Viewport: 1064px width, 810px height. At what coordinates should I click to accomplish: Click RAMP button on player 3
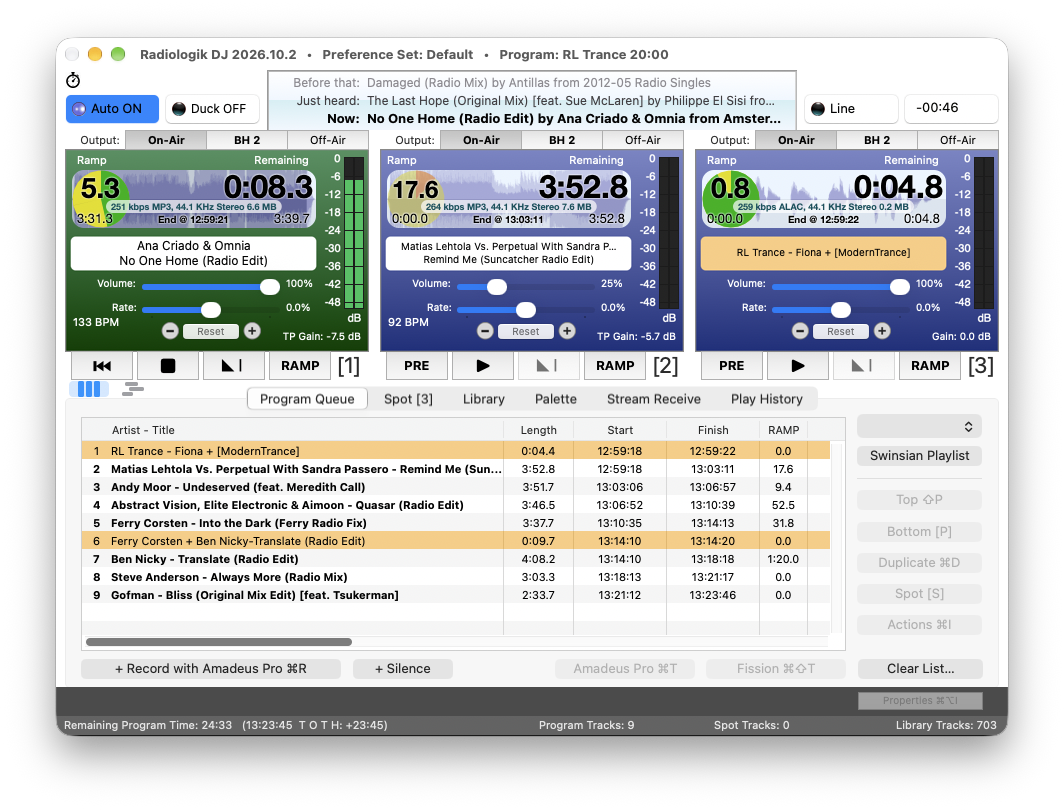[930, 366]
